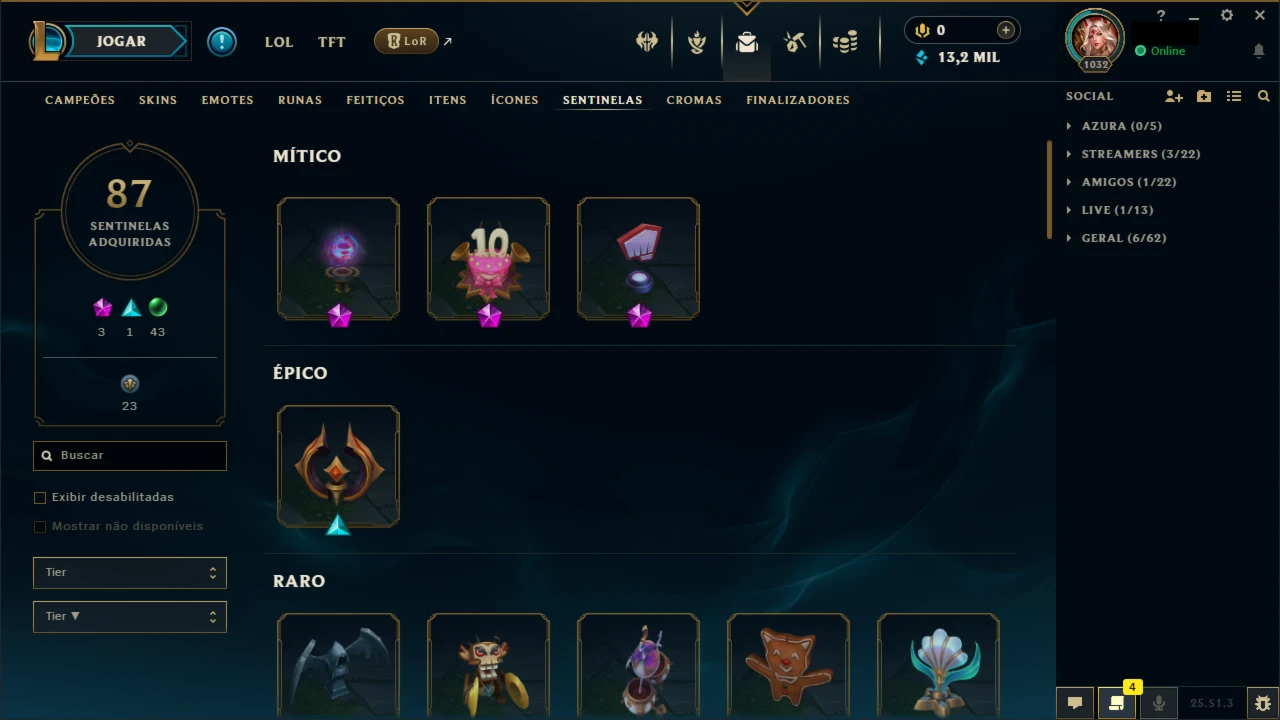Screen dimensions: 1280x720
Task: Open the Store coins icon
Action: tap(845, 42)
